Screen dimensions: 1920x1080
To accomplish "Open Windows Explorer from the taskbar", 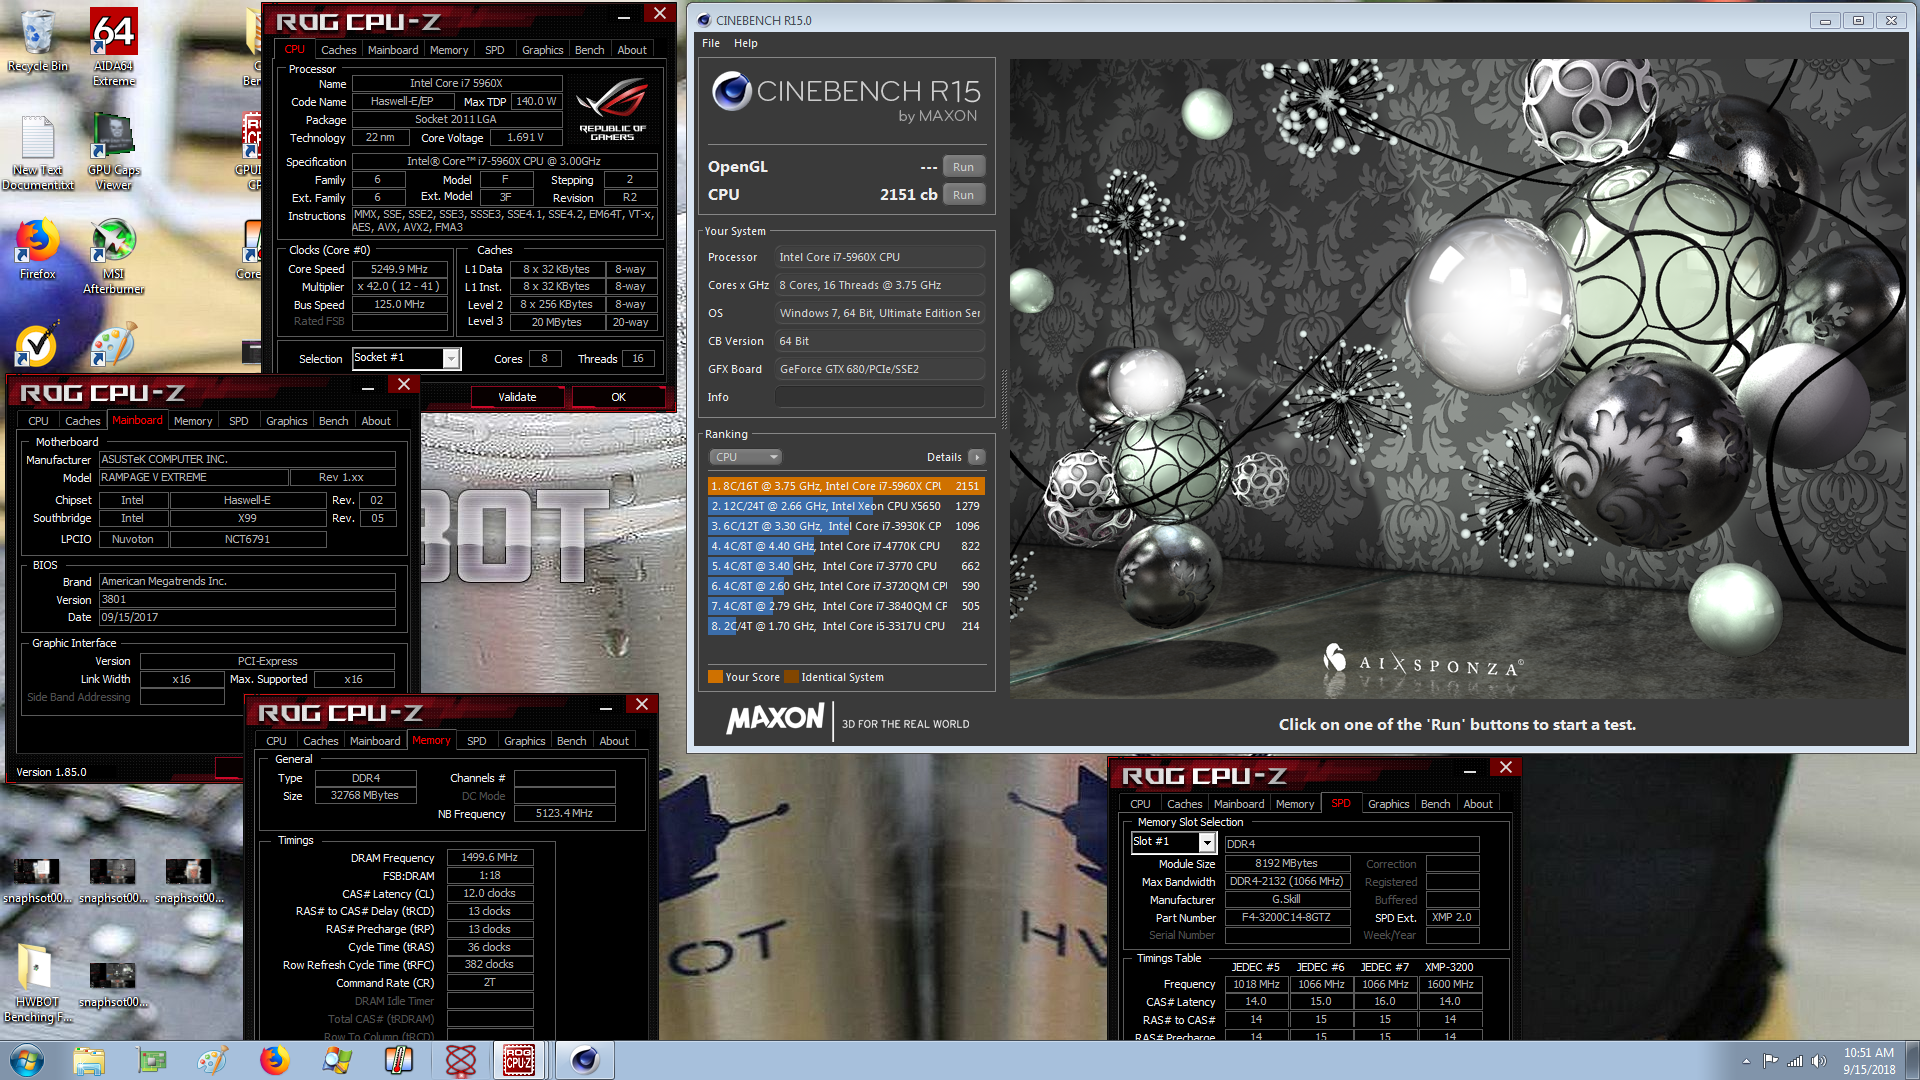I will (89, 1060).
